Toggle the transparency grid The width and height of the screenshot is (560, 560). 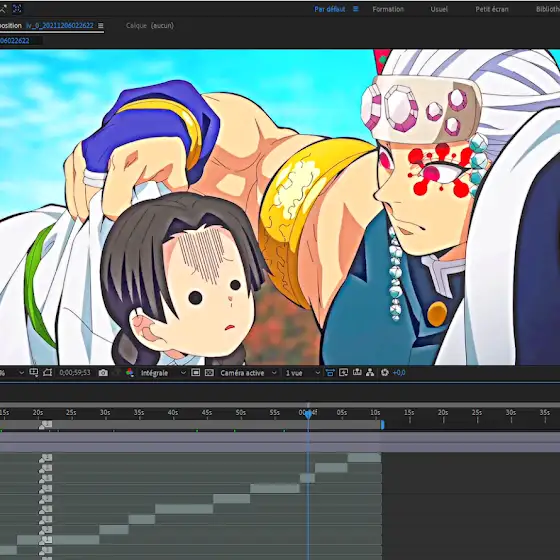click(x=209, y=372)
